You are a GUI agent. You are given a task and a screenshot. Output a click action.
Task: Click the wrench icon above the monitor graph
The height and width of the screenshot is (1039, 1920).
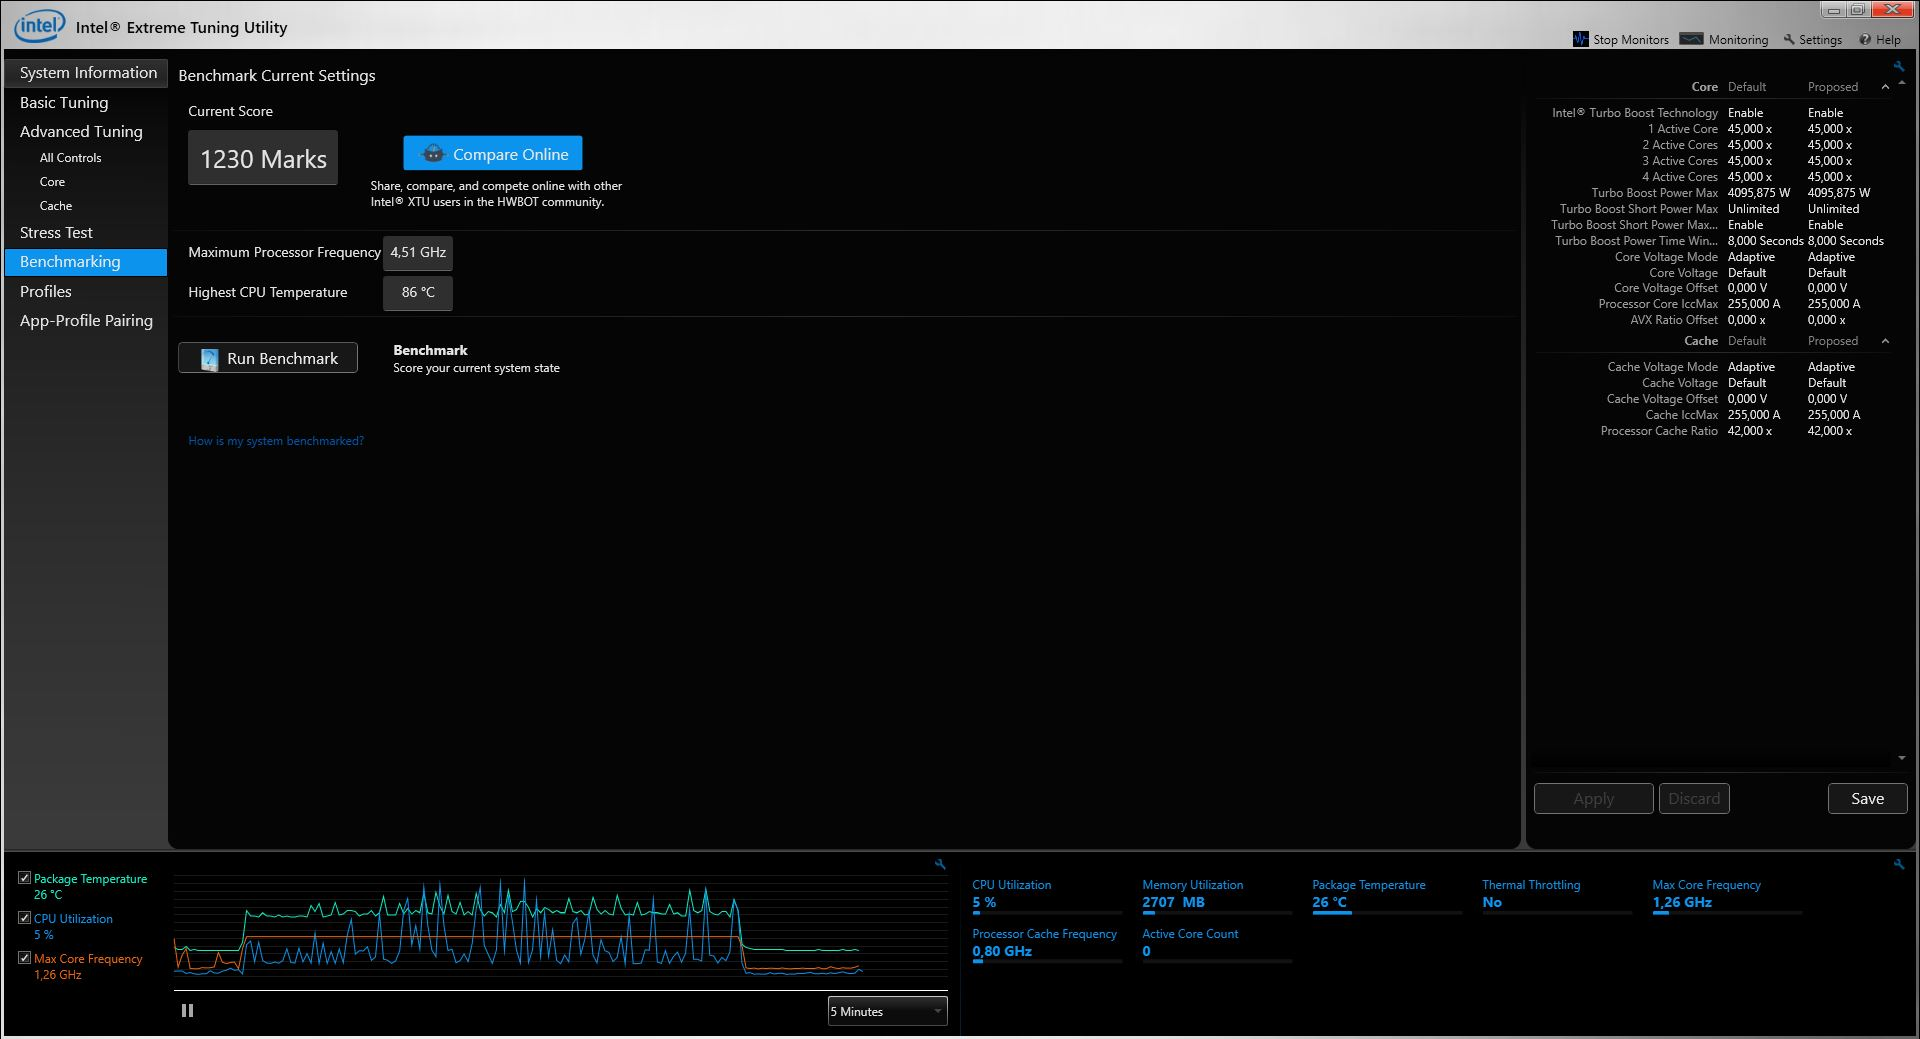tap(940, 864)
